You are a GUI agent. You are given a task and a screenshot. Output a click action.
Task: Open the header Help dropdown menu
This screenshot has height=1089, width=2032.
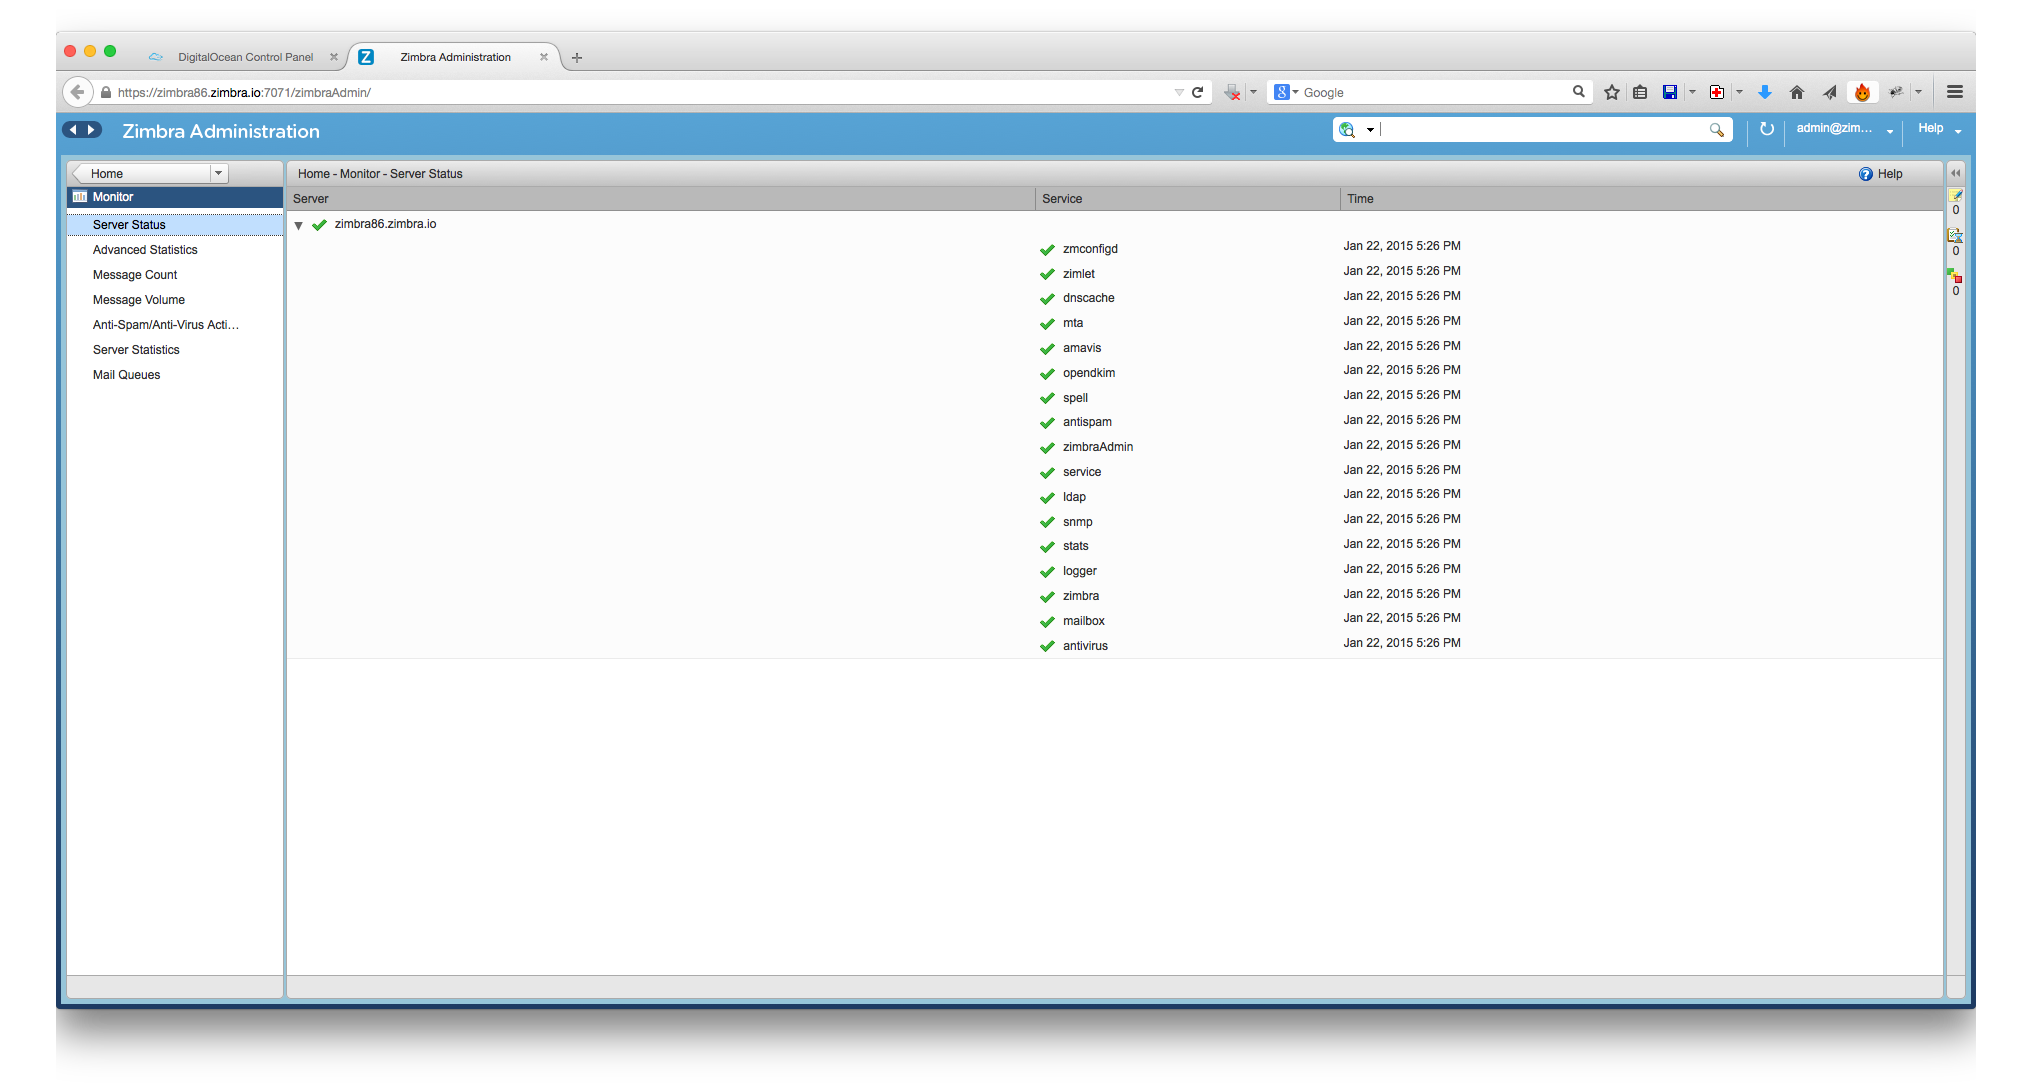click(x=1957, y=131)
